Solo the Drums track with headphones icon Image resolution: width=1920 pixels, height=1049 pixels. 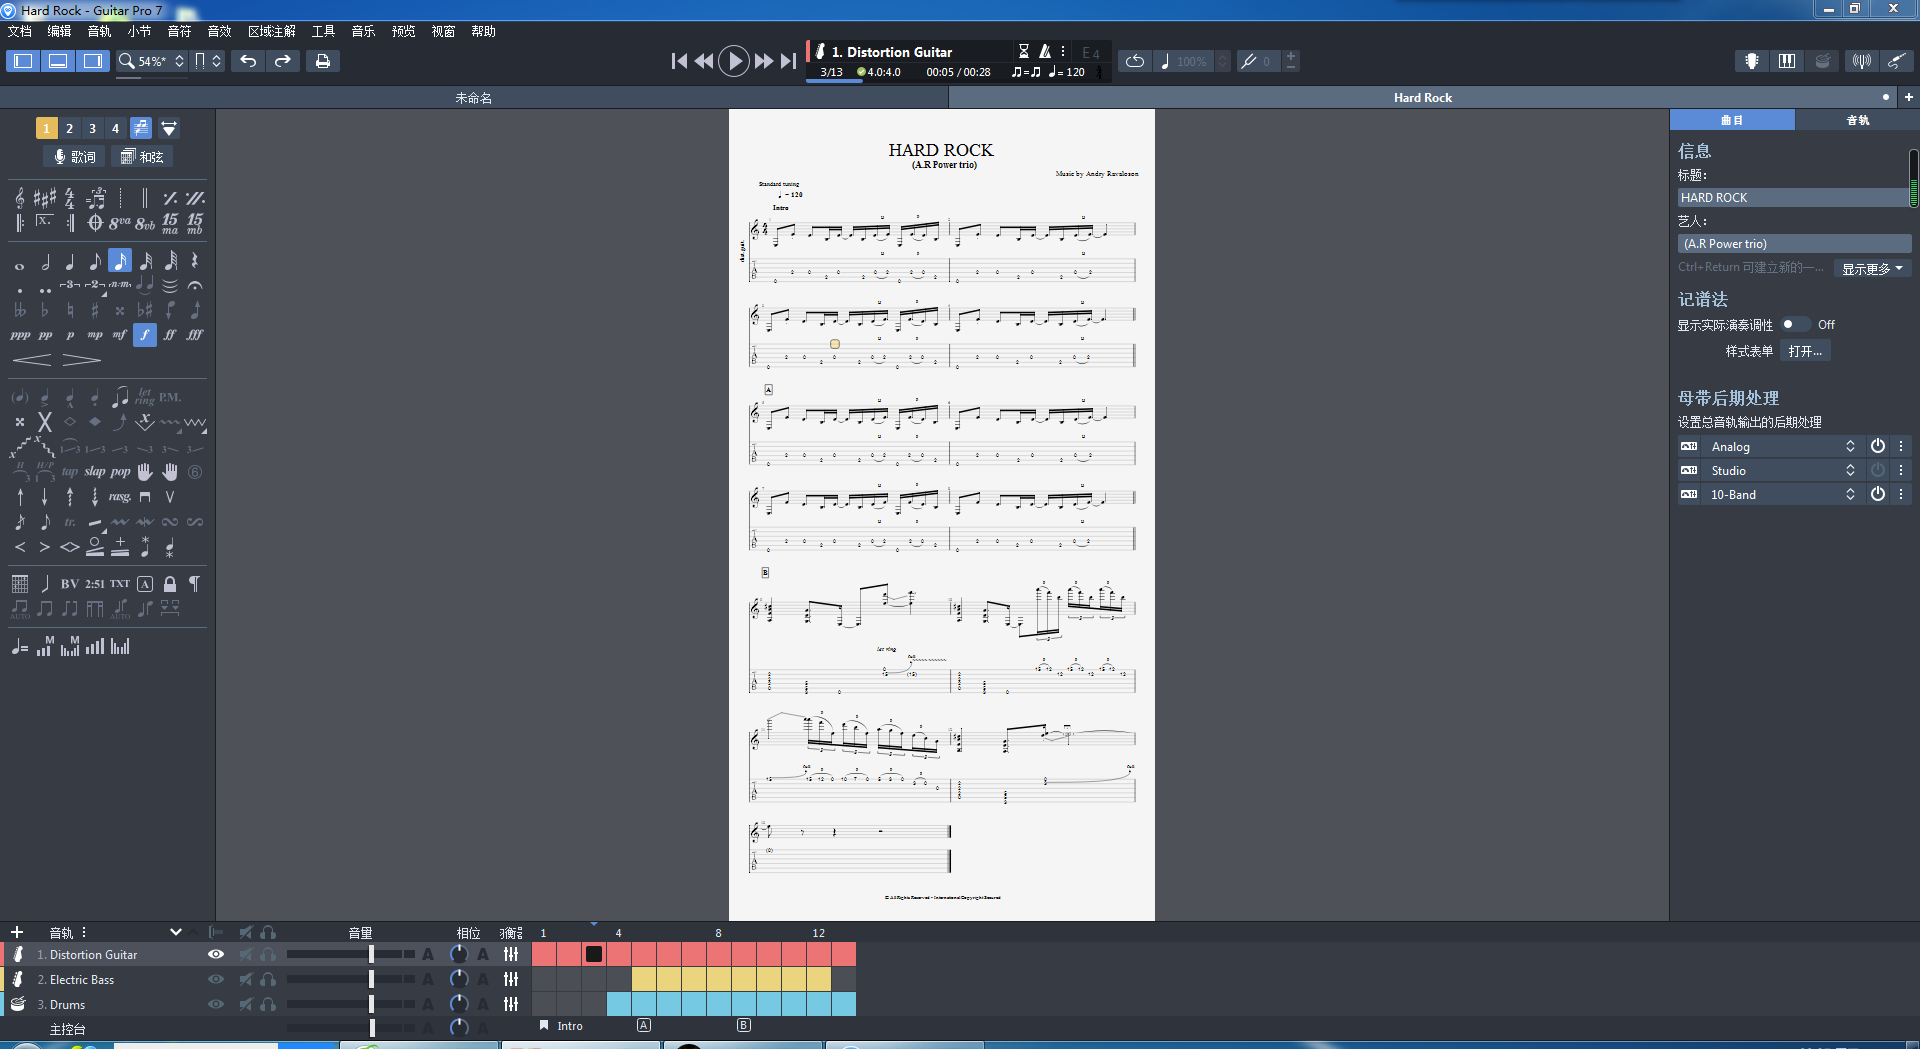pos(268,1004)
